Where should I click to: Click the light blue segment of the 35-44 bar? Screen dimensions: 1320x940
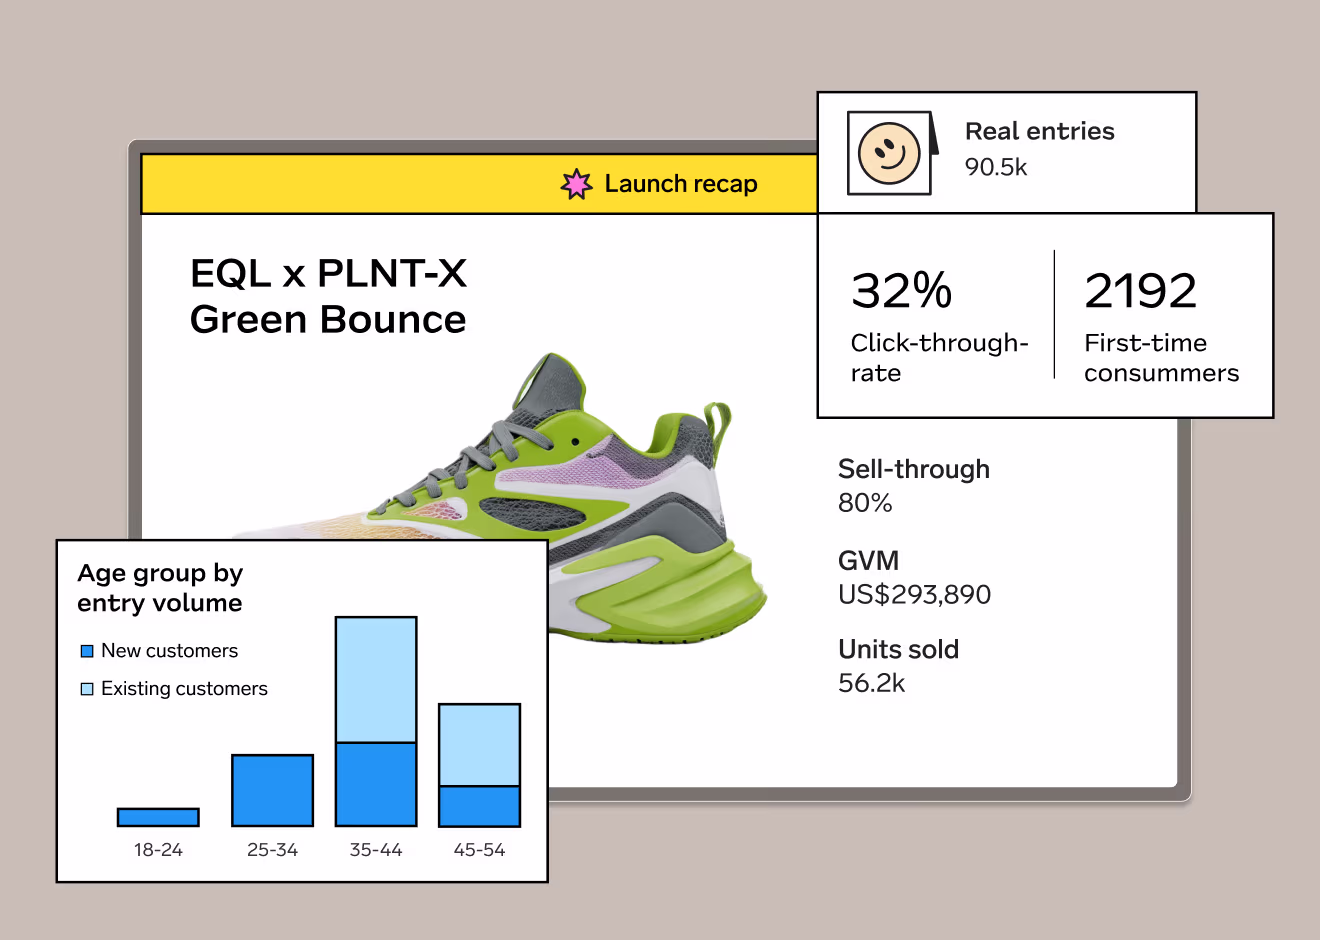pyautogui.click(x=376, y=680)
